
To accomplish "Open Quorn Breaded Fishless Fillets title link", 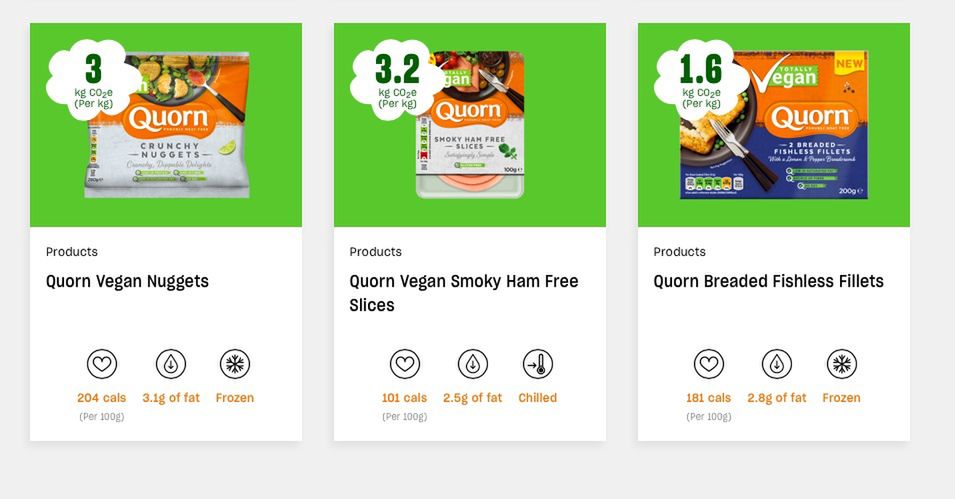I will coord(768,281).
